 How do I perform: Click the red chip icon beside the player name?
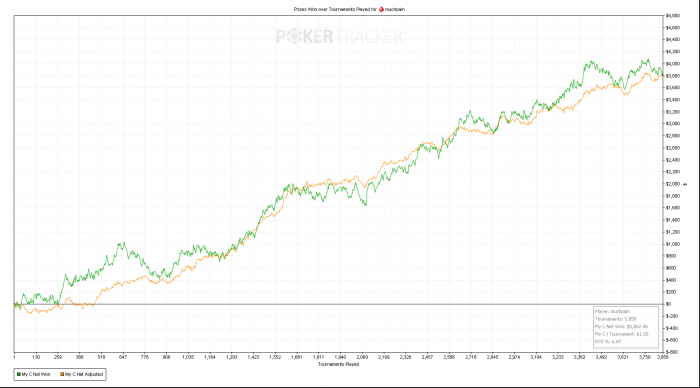381,9
